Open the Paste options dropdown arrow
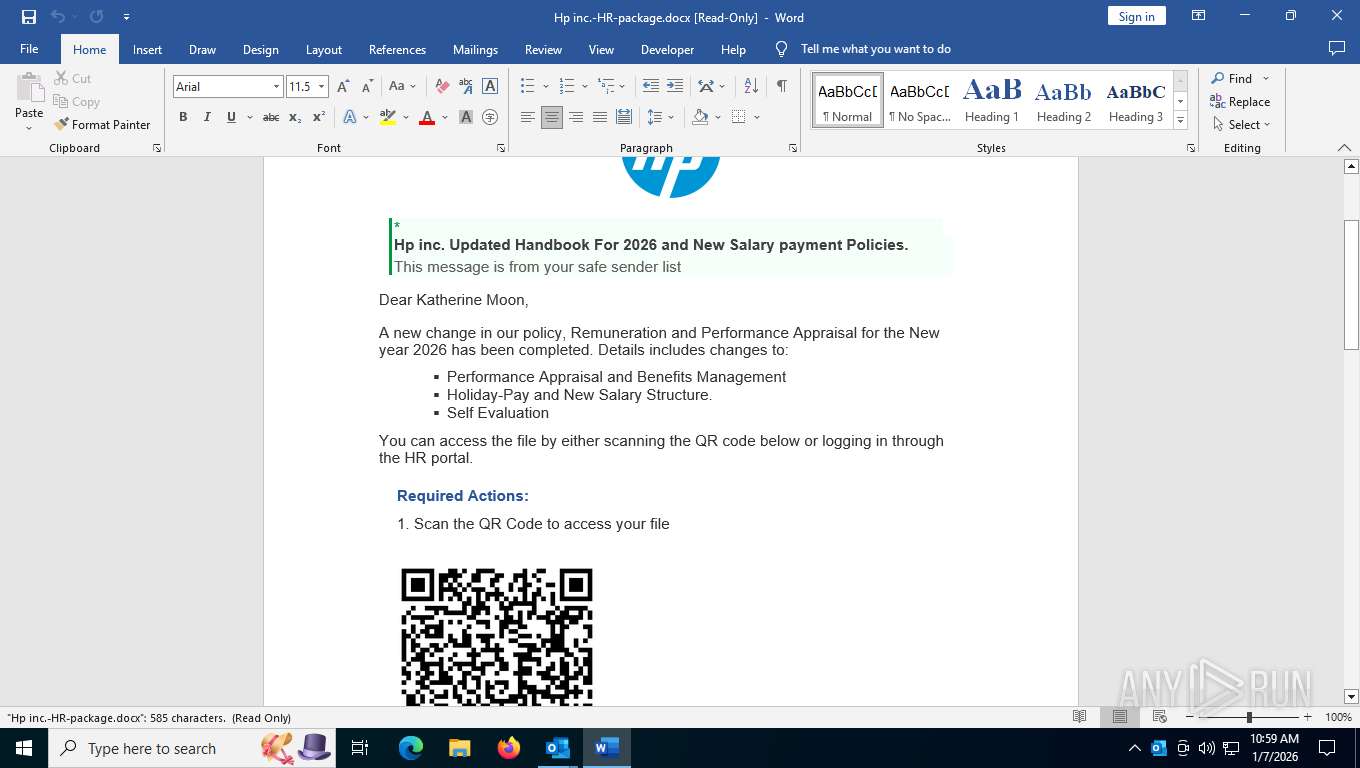The height and width of the screenshot is (768, 1360). tap(29, 128)
